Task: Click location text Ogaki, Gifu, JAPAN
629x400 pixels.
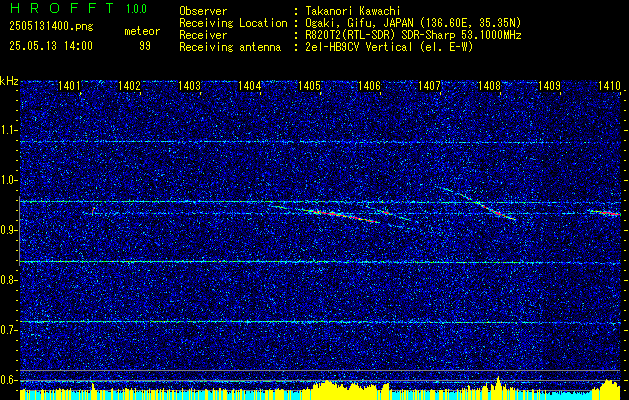Action: click(359, 23)
